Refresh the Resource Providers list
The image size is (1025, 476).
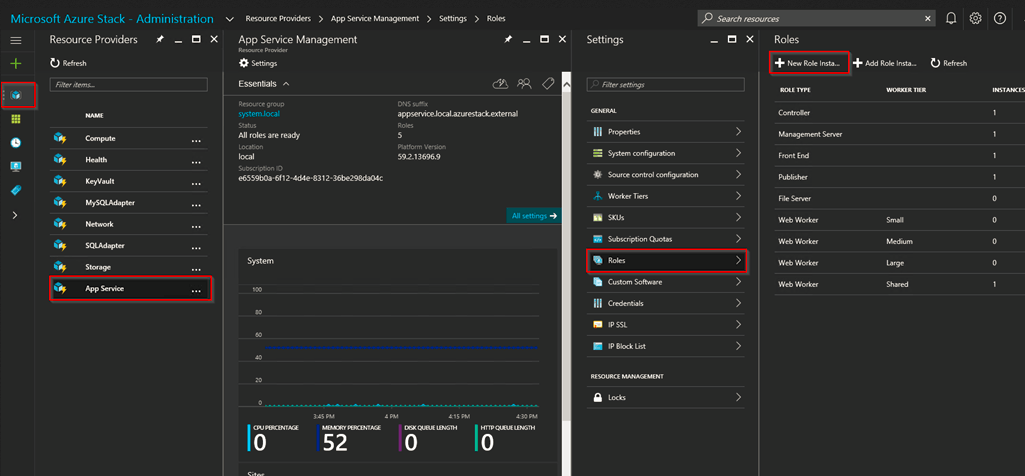click(x=68, y=63)
